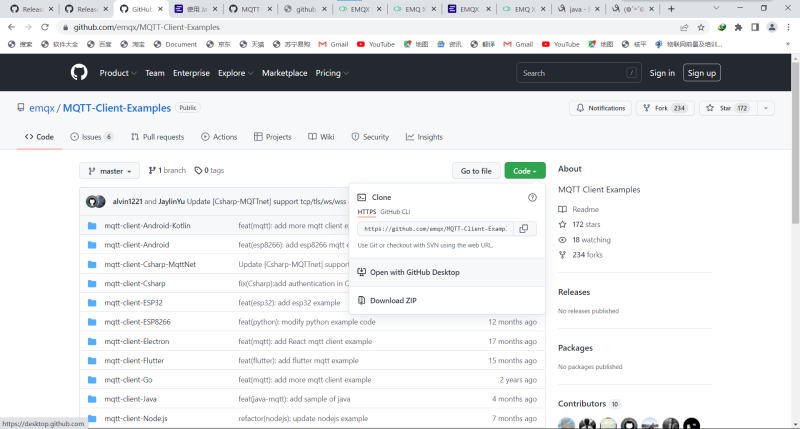Select the HTTPS clone tab

[x=366, y=212]
